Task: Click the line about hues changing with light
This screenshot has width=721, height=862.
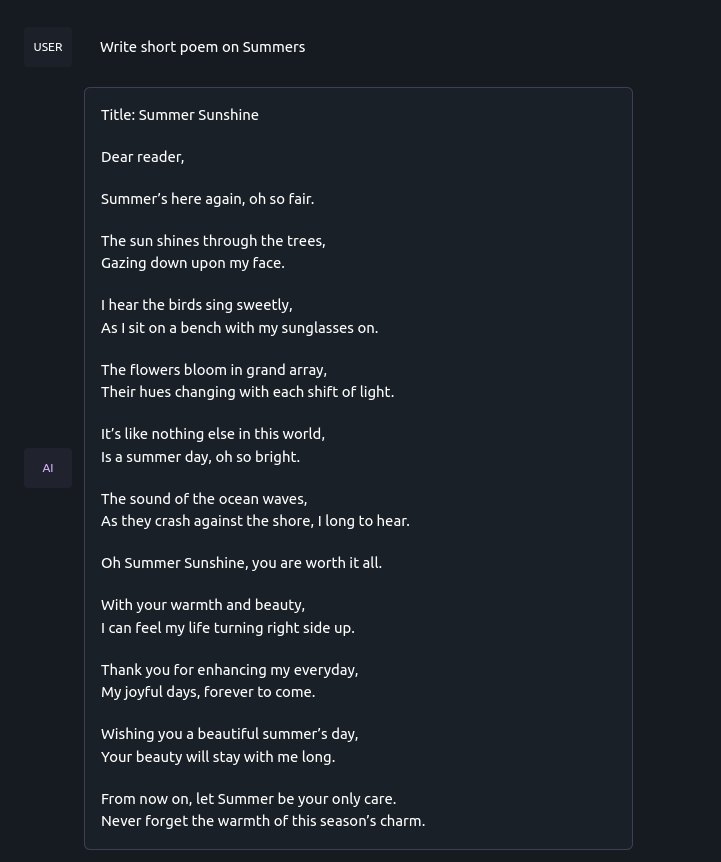Action: click(x=247, y=392)
